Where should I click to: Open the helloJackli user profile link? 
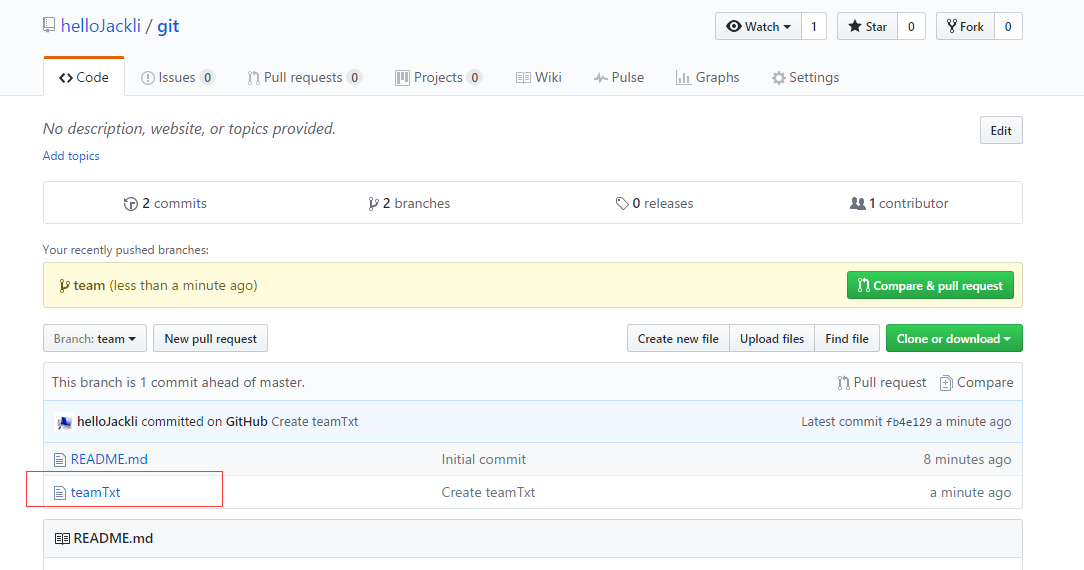(x=101, y=26)
